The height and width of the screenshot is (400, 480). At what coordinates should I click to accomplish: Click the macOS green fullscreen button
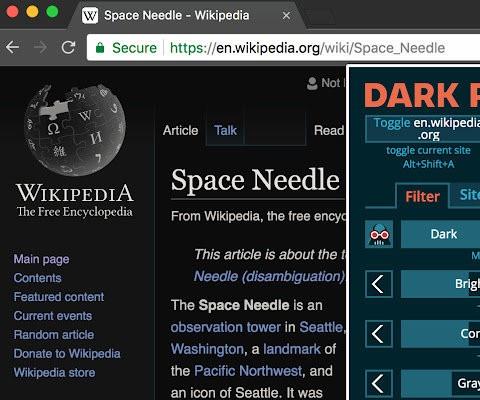tap(52, 11)
